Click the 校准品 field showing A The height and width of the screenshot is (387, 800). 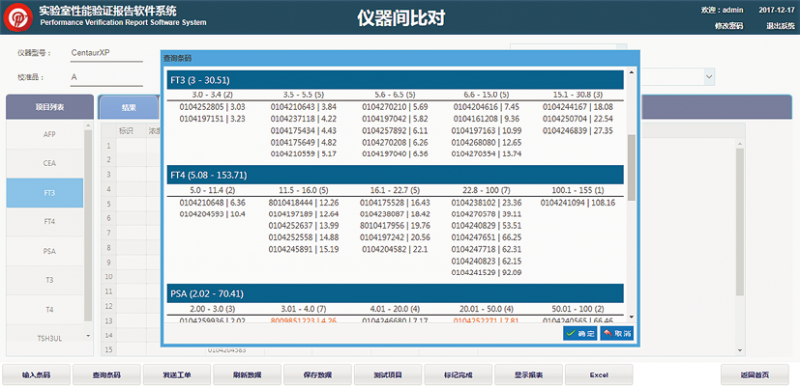coord(107,77)
